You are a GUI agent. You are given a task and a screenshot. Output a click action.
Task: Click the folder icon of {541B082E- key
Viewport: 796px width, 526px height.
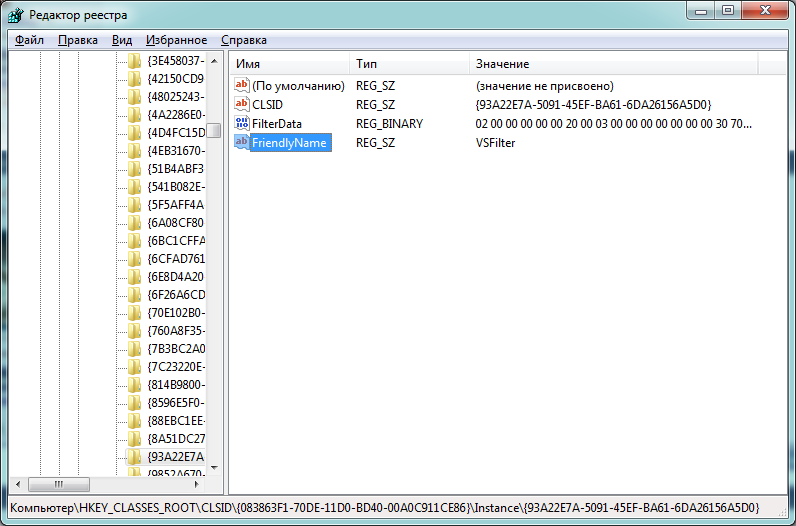tap(134, 187)
